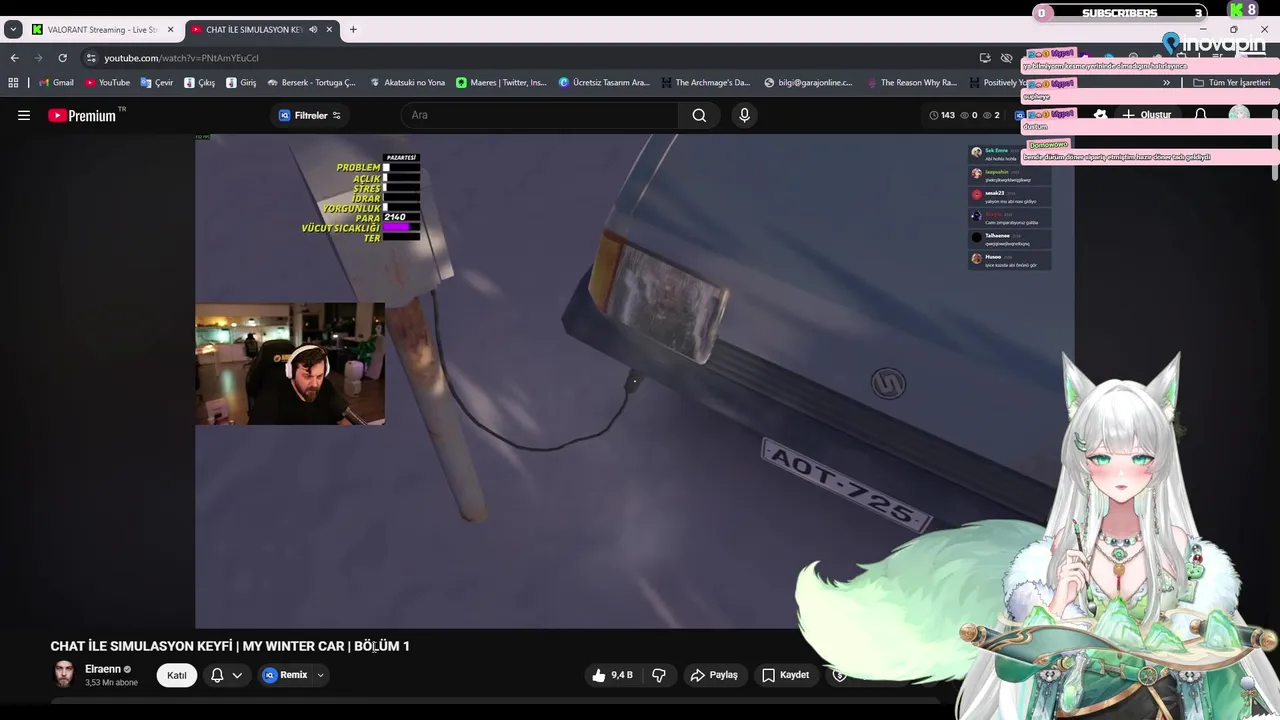Expand the bookmarks overflow chevron

(1166, 82)
